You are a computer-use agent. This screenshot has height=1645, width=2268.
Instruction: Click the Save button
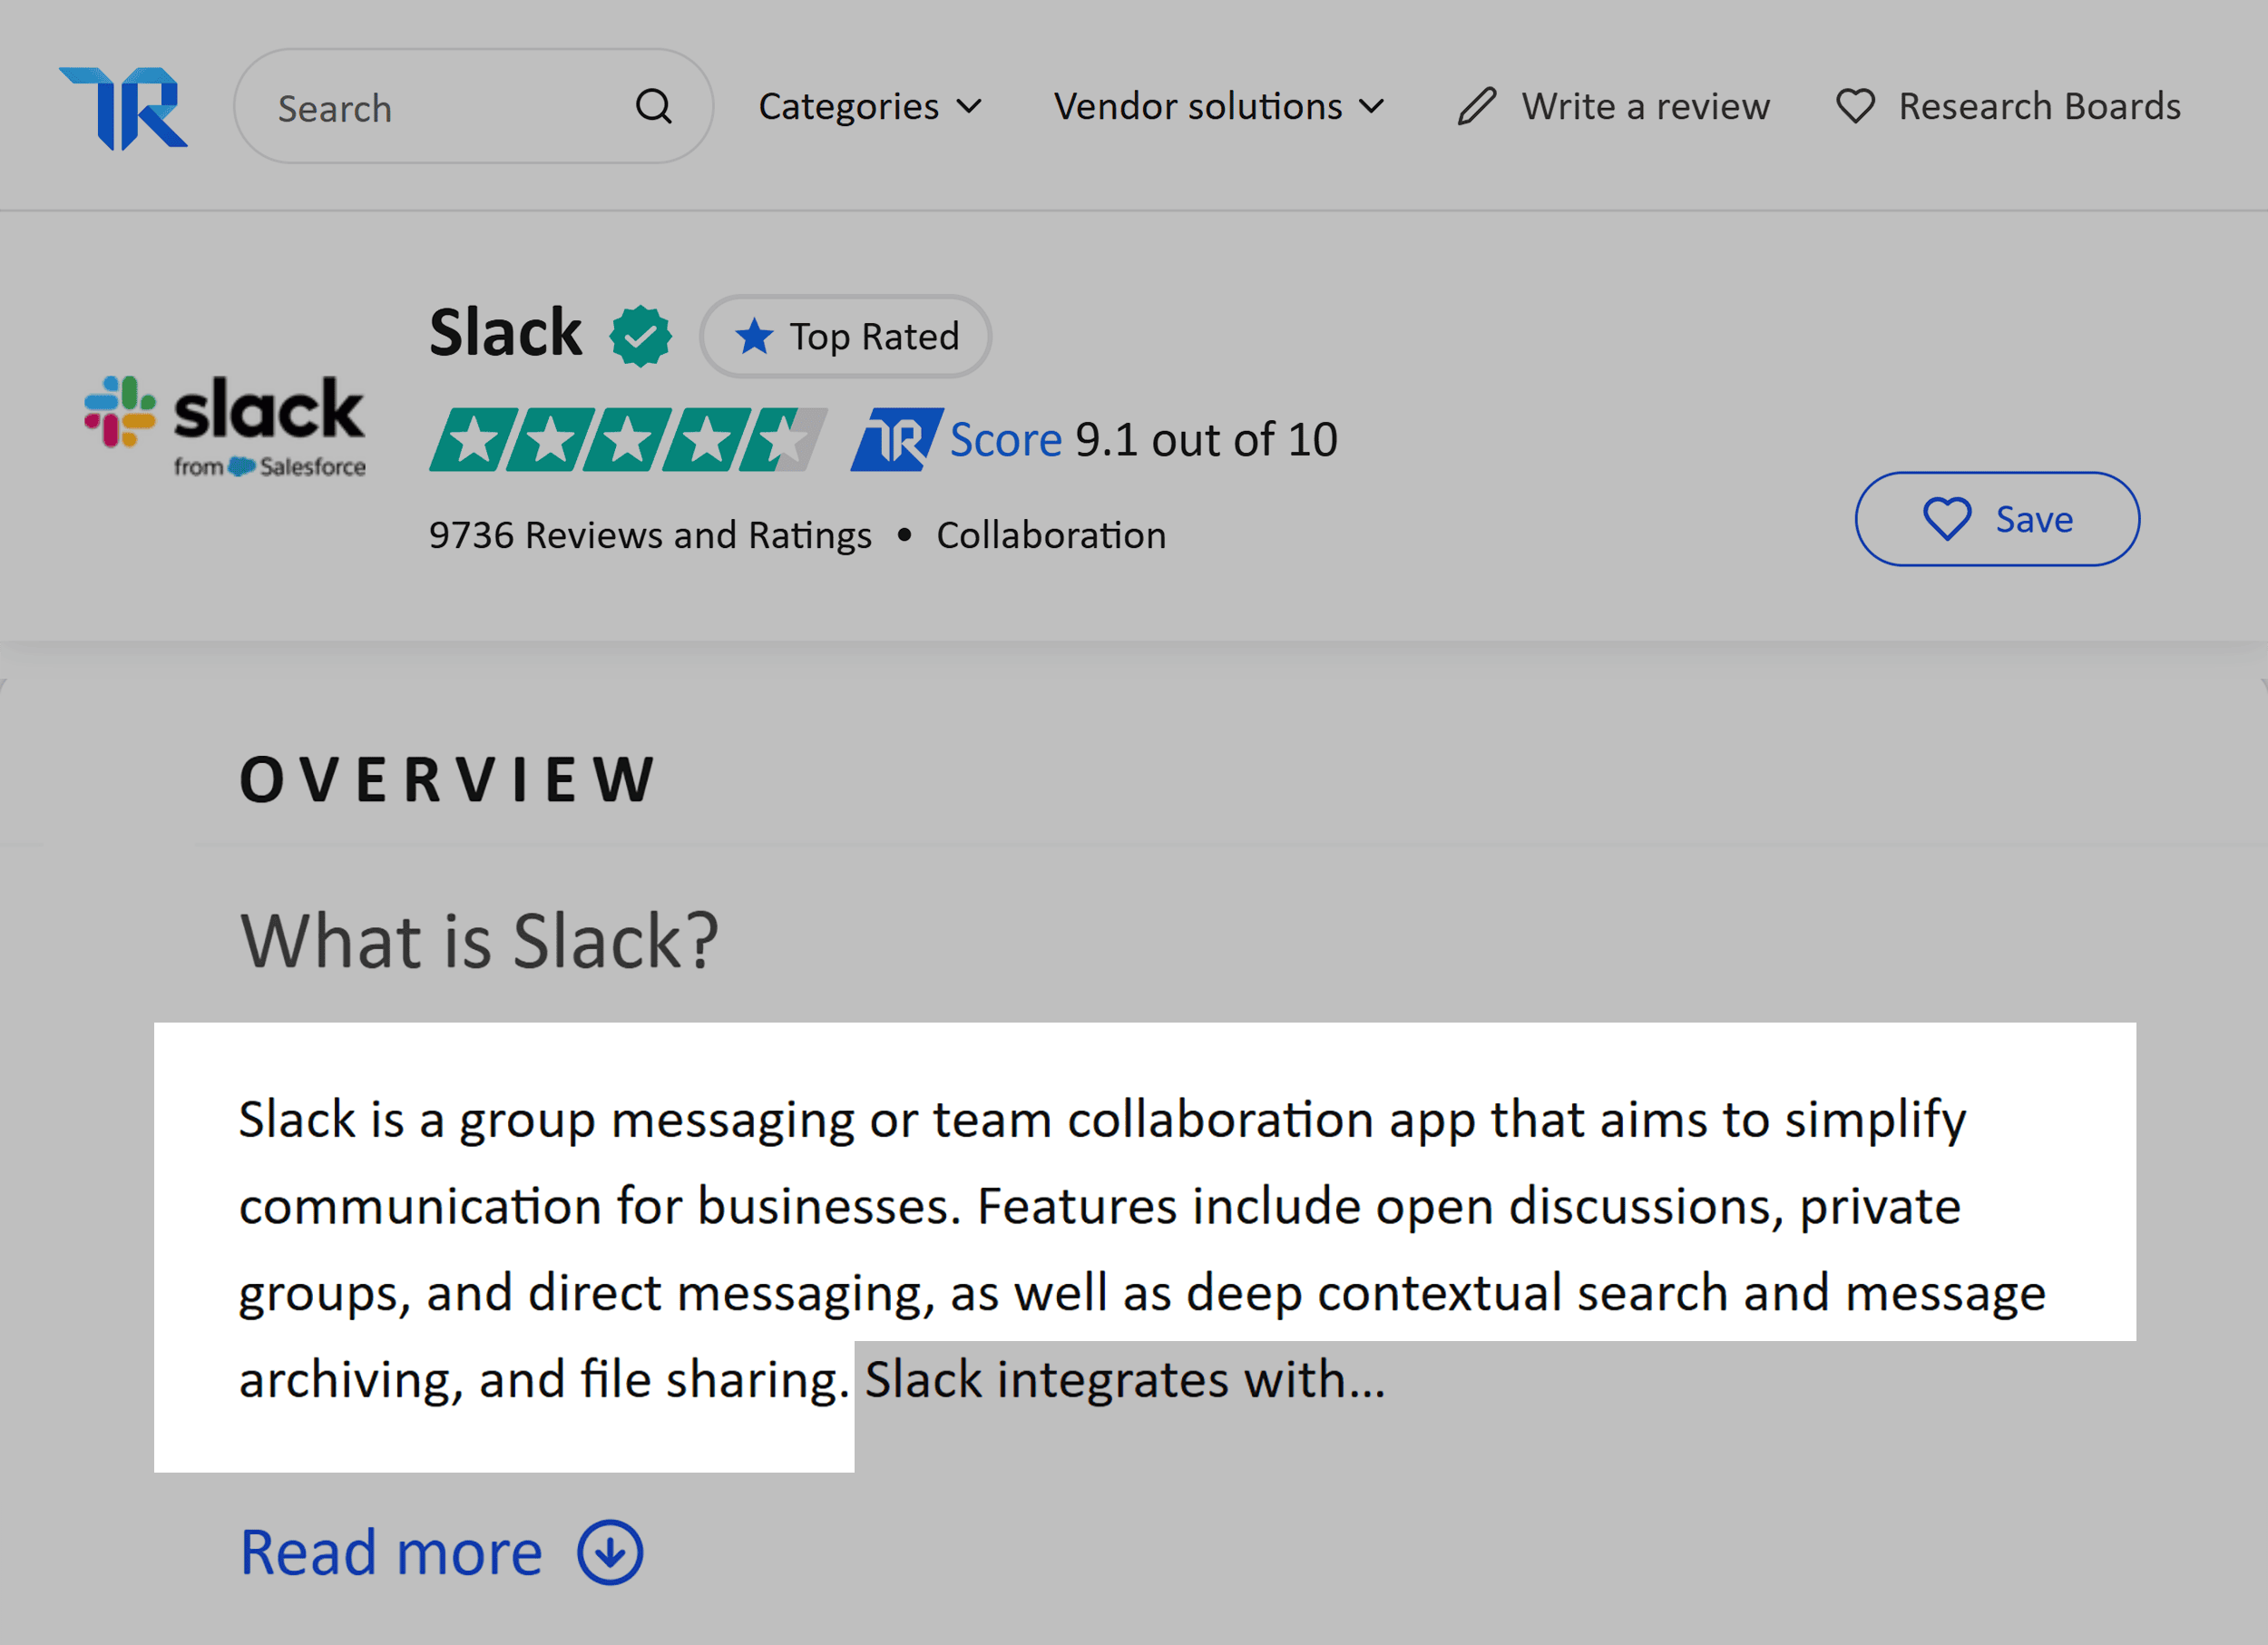[x=1997, y=519]
